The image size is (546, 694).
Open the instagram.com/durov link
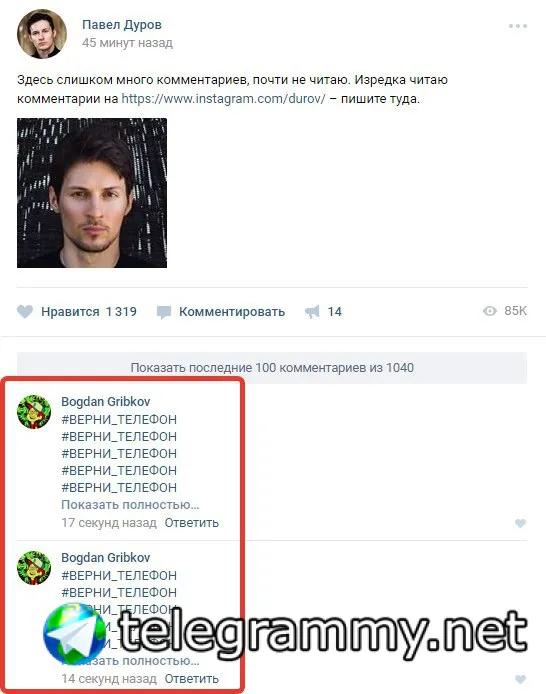click(223, 98)
